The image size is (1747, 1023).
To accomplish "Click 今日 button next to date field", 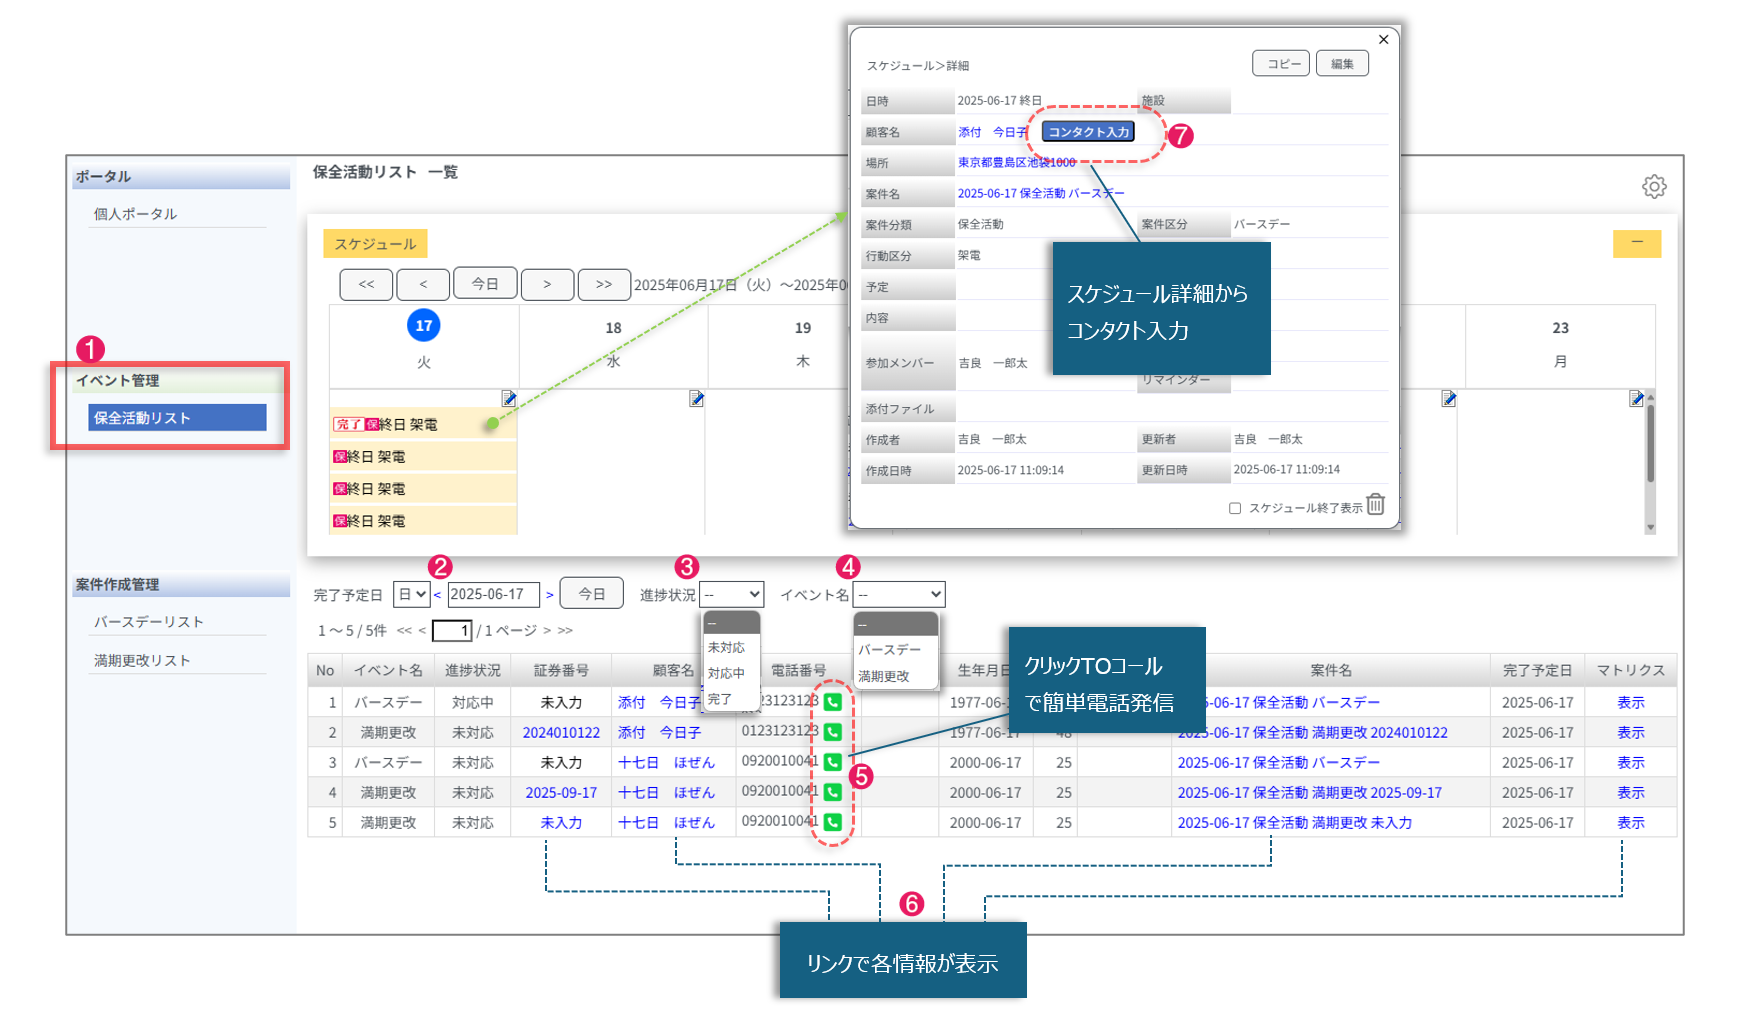I will [592, 594].
